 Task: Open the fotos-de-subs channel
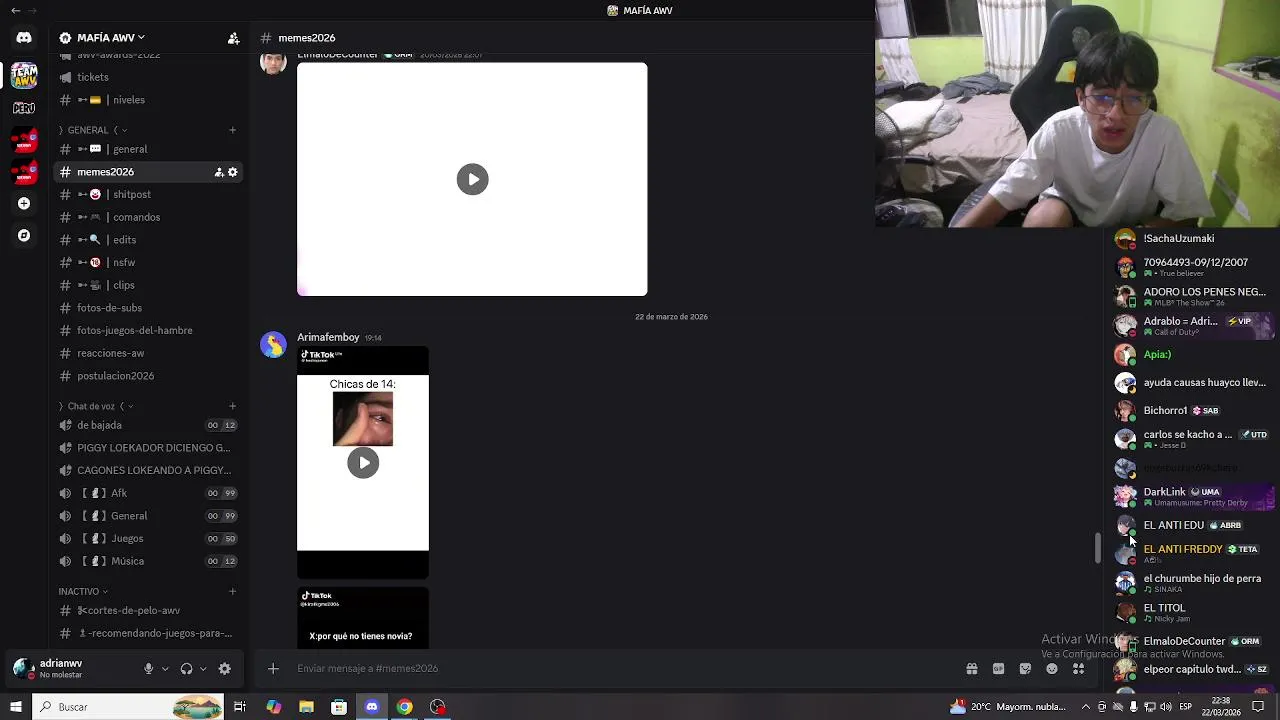(x=148, y=308)
